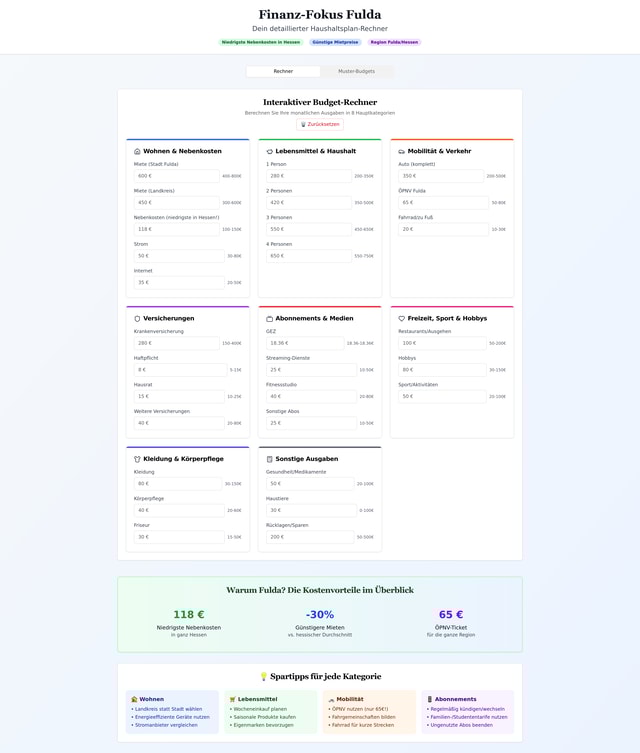Viewport: 640px width, 753px height.
Task: Click the house icon beside Wohnen & Nebenkosten
Action: click(137, 151)
